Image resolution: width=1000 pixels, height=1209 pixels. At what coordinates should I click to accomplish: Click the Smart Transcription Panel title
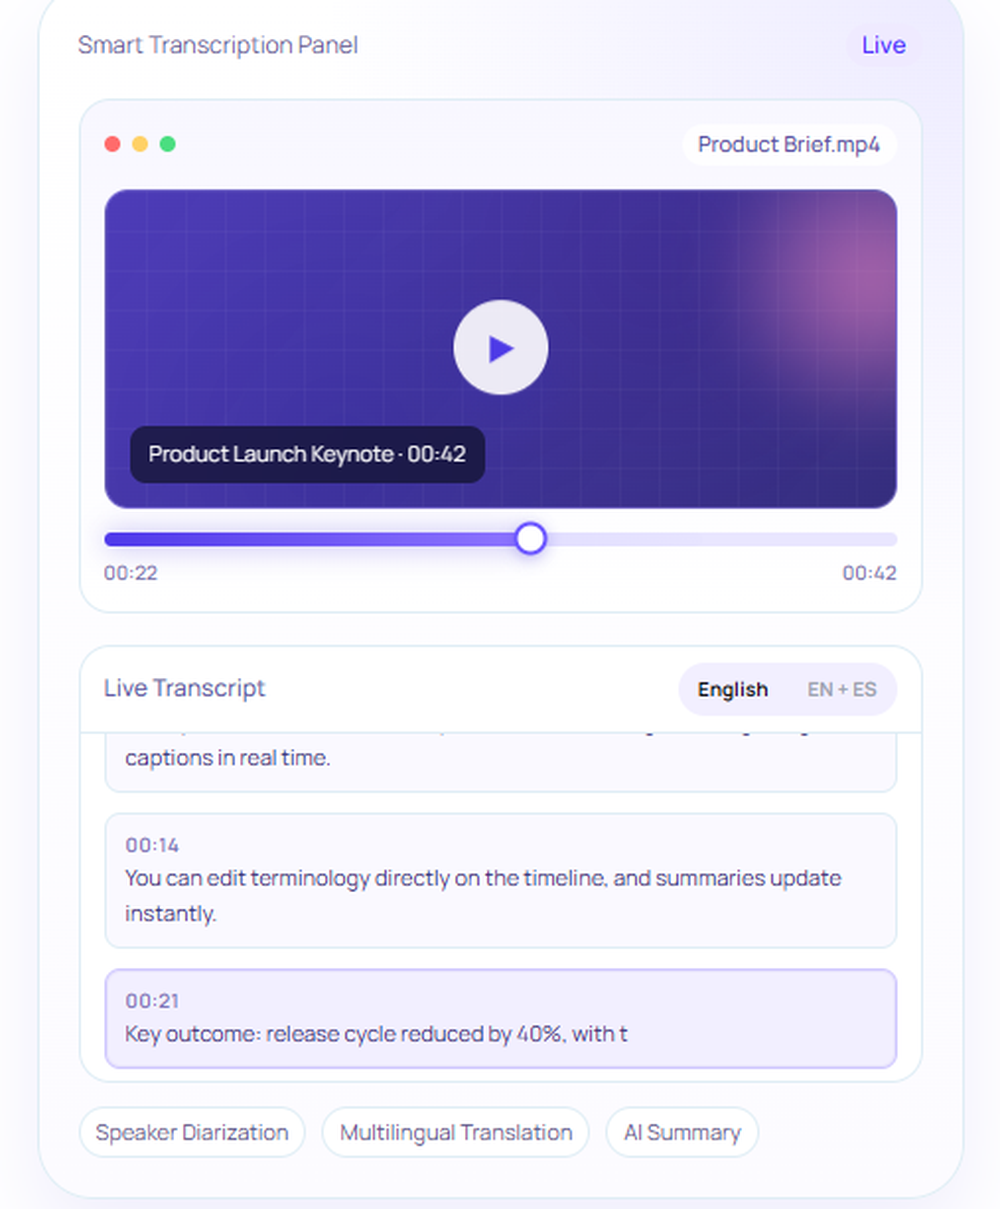tap(218, 45)
